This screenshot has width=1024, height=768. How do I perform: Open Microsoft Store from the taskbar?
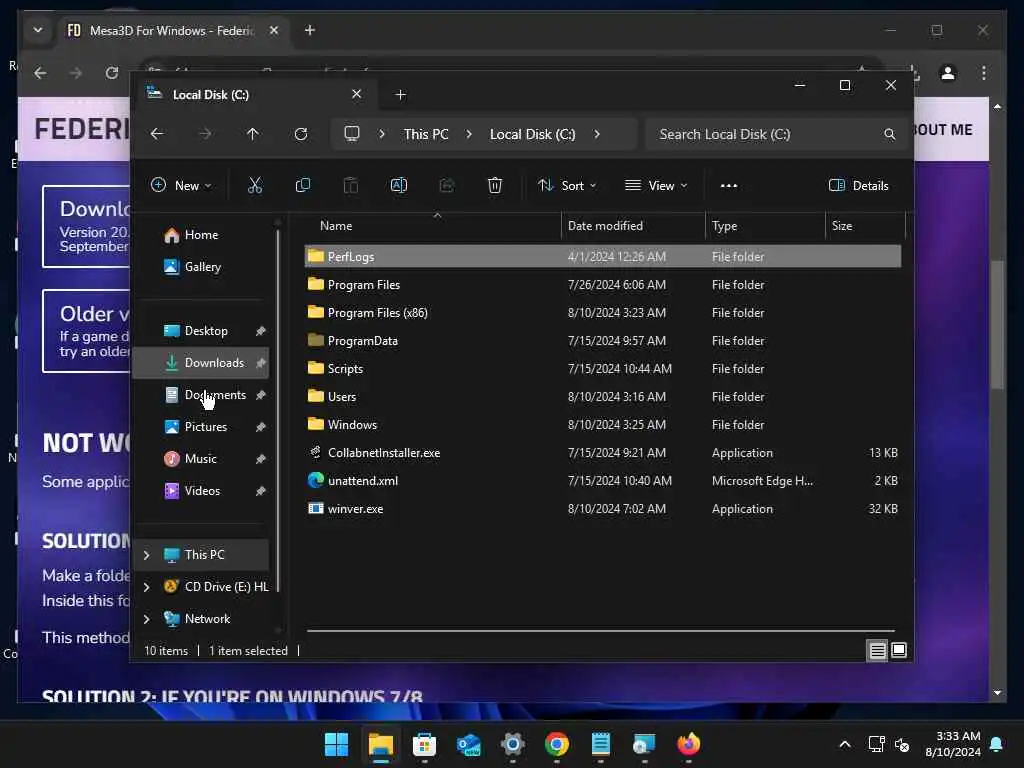(424, 744)
